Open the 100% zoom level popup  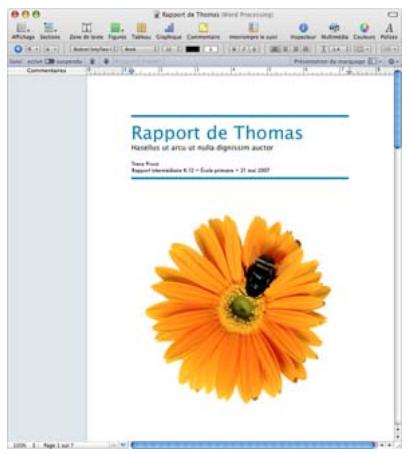[24, 445]
